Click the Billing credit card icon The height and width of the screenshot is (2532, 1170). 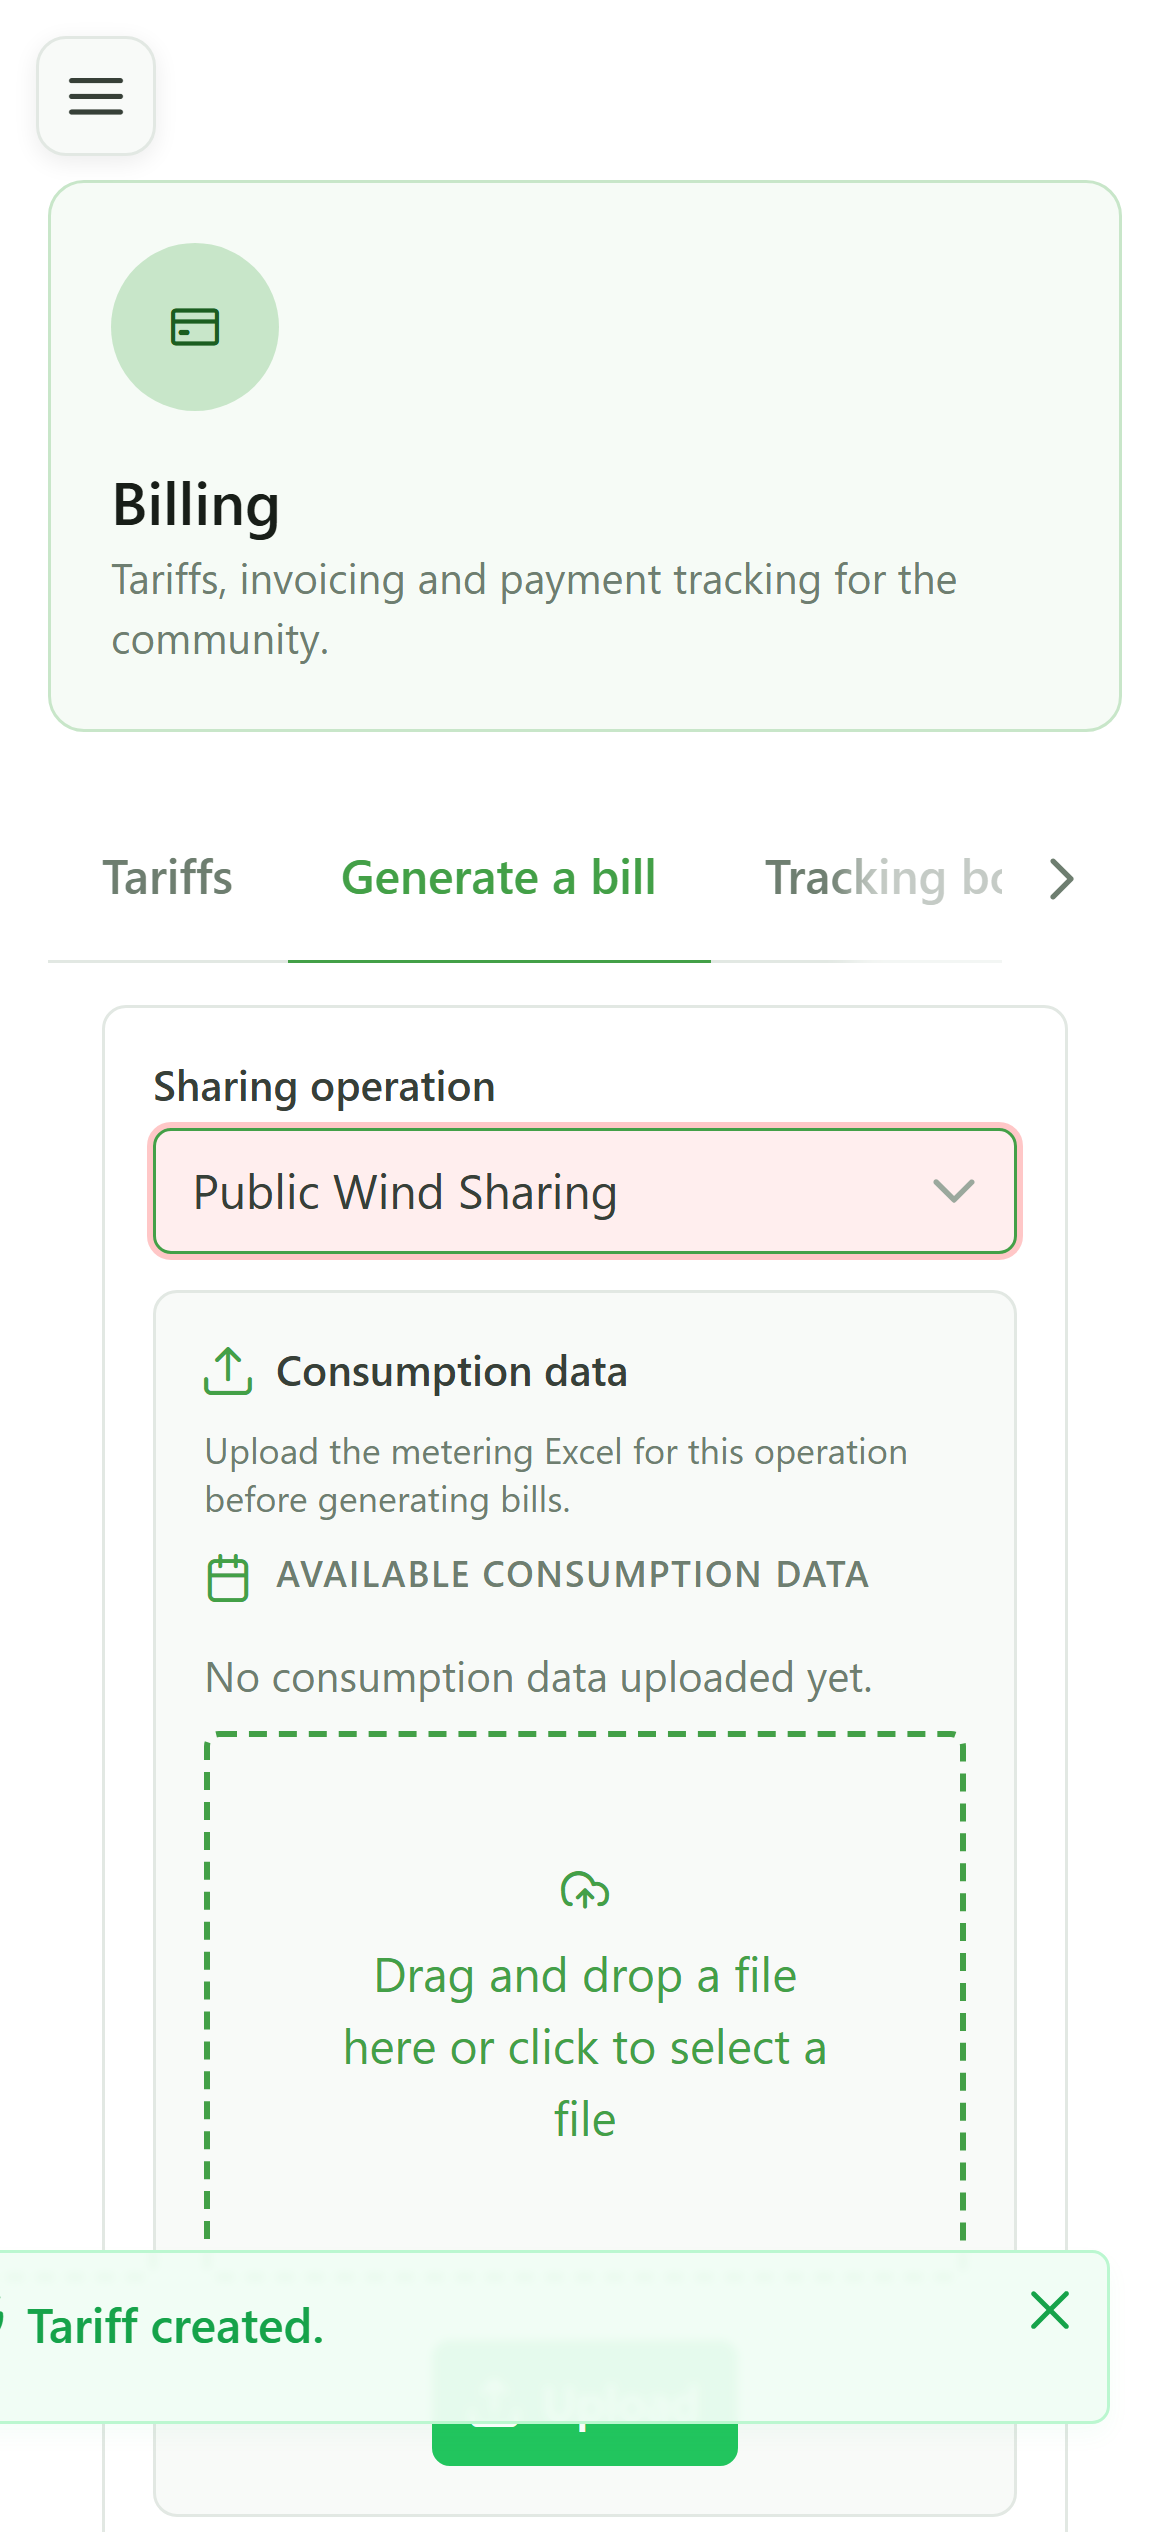[195, 327]
